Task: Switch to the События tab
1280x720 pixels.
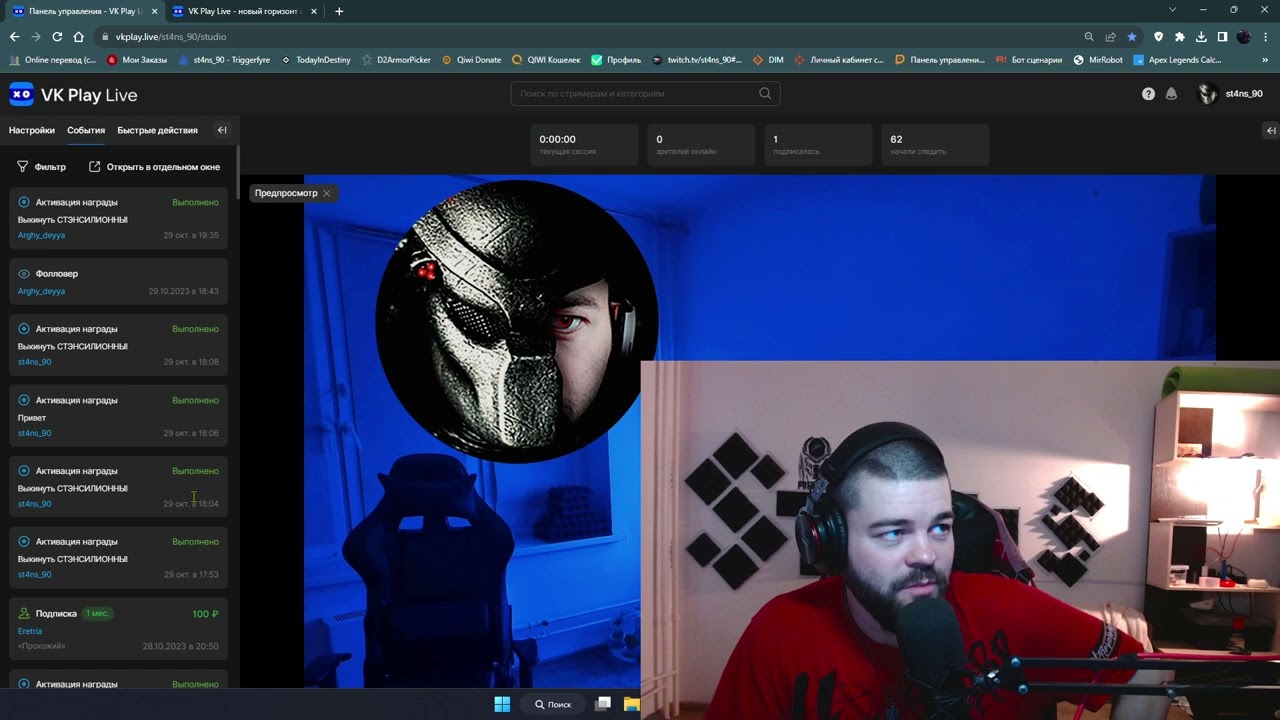Action: [86, 130]
